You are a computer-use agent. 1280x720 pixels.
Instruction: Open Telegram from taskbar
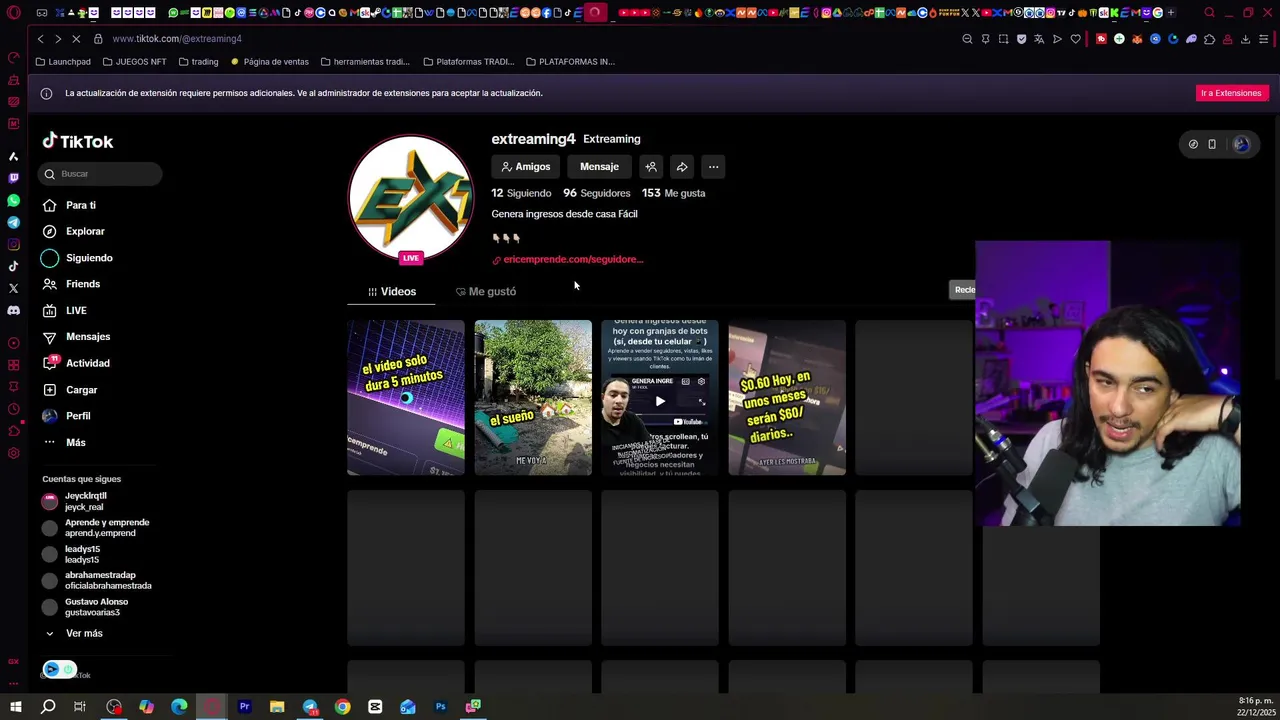(310, 707)
